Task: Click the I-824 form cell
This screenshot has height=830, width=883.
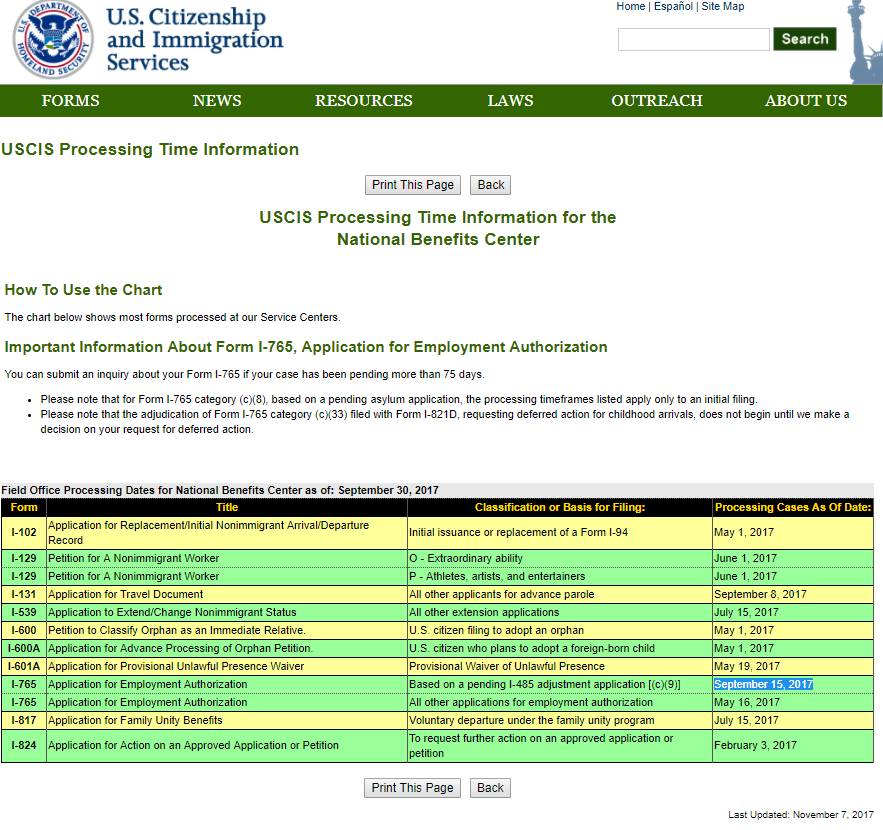Action: 24,746
